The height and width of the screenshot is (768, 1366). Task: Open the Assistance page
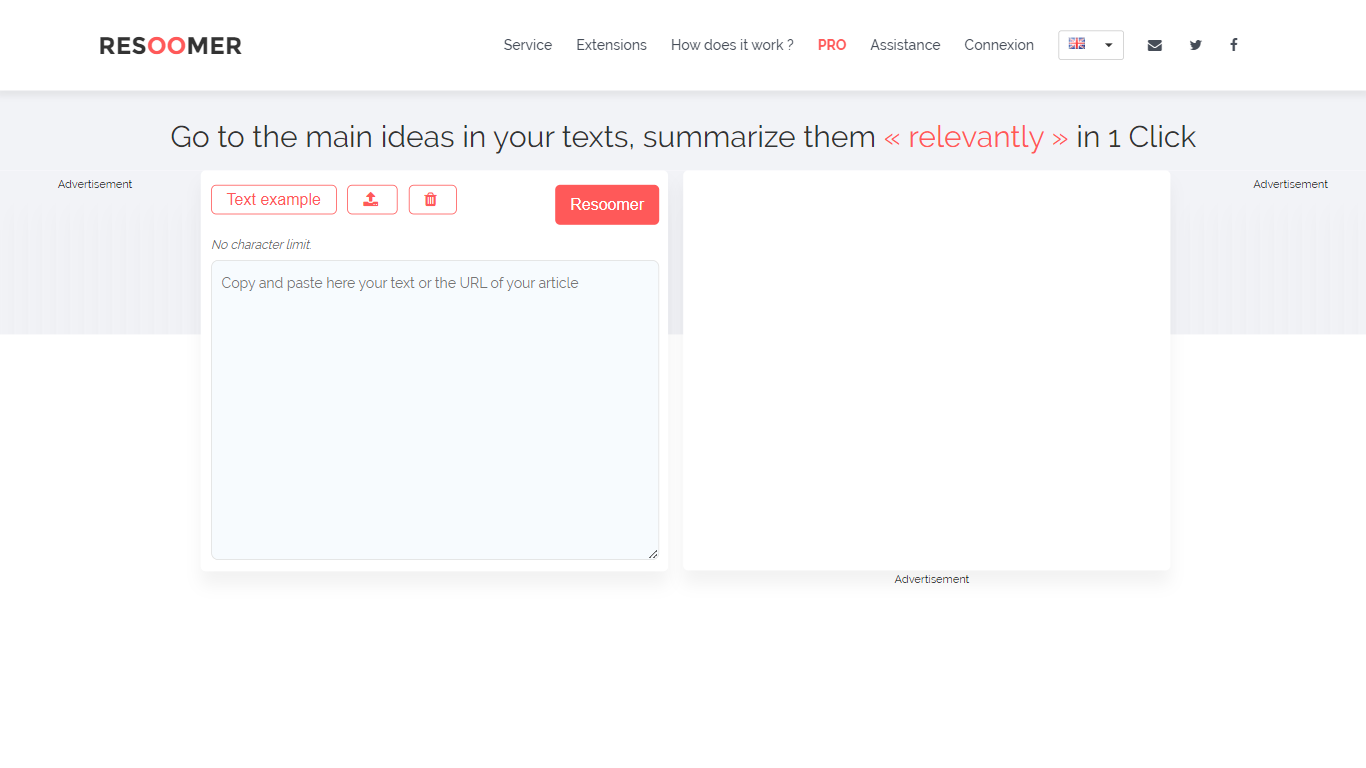pos(905,45)
